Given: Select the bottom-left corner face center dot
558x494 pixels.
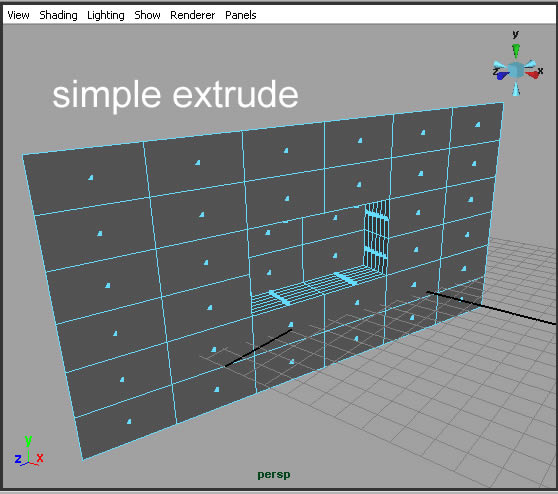Looking at the screenshot, I should pyautogui.click(x=129, y=421).
